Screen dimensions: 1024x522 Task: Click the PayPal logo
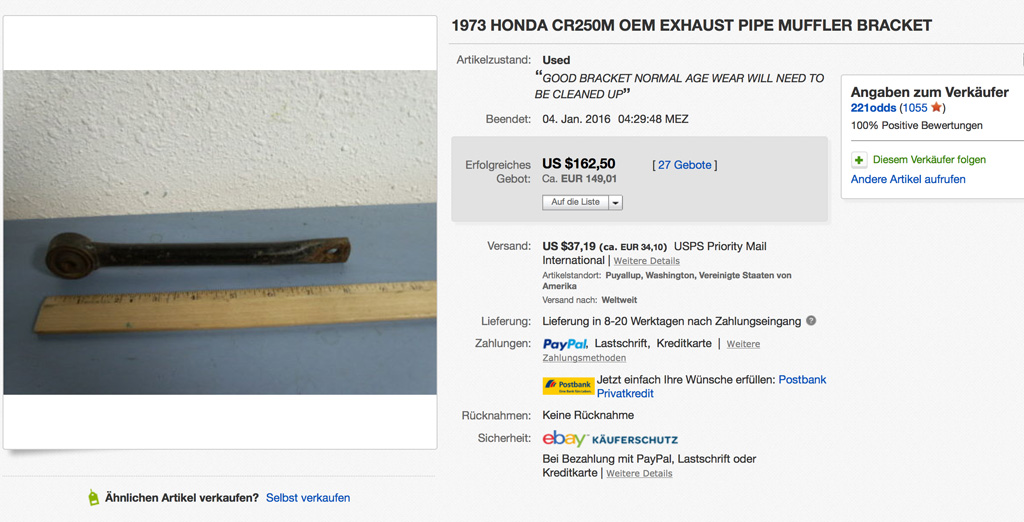[x=565, y=344]
